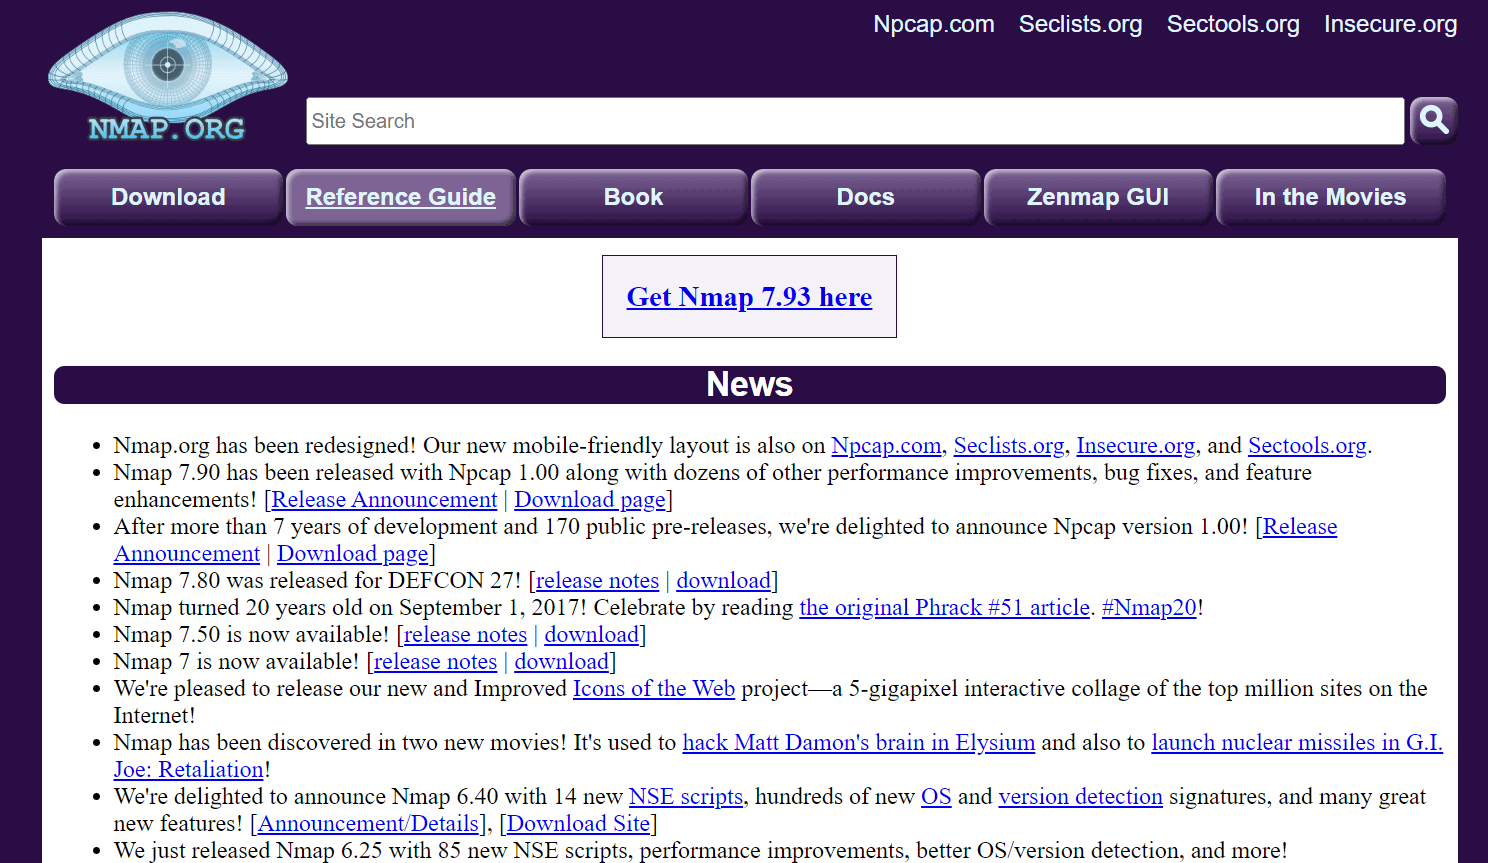Open the Docs navigation tab
This screenshot has height=863, width=1488.
click(x=866, y=197)
